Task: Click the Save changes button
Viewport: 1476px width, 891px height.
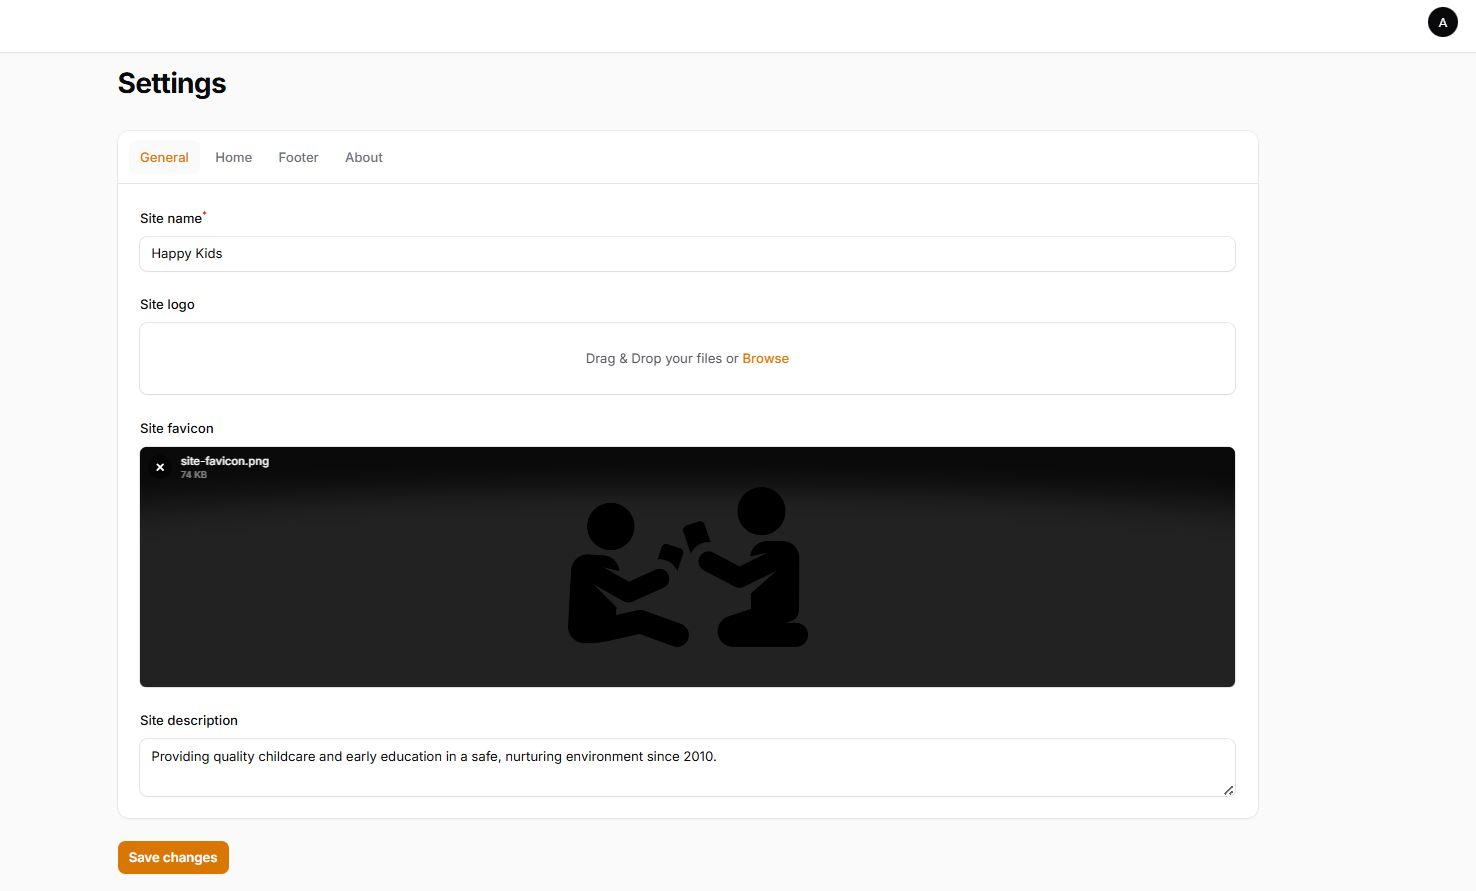Action: tap(173, 857)
